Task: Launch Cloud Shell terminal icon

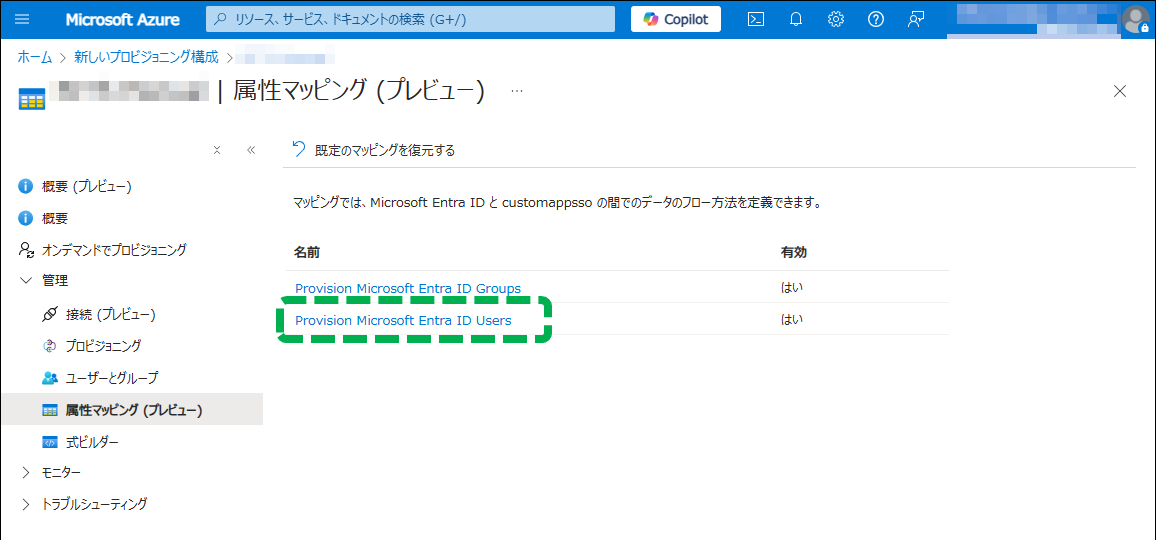Action: tap(756, 20)
